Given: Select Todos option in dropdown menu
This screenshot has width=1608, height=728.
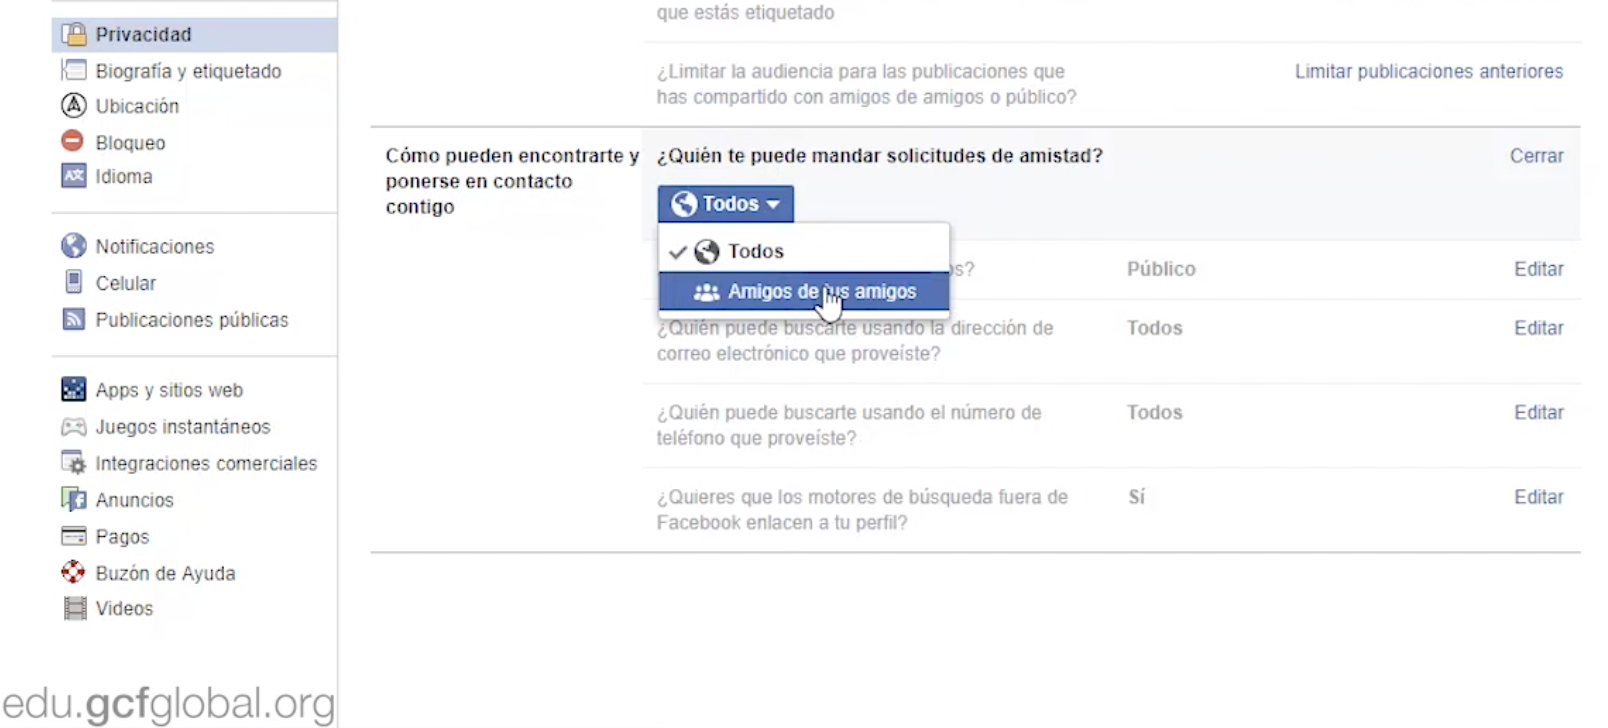Looking at the screenshot, I should coord(804,251).
